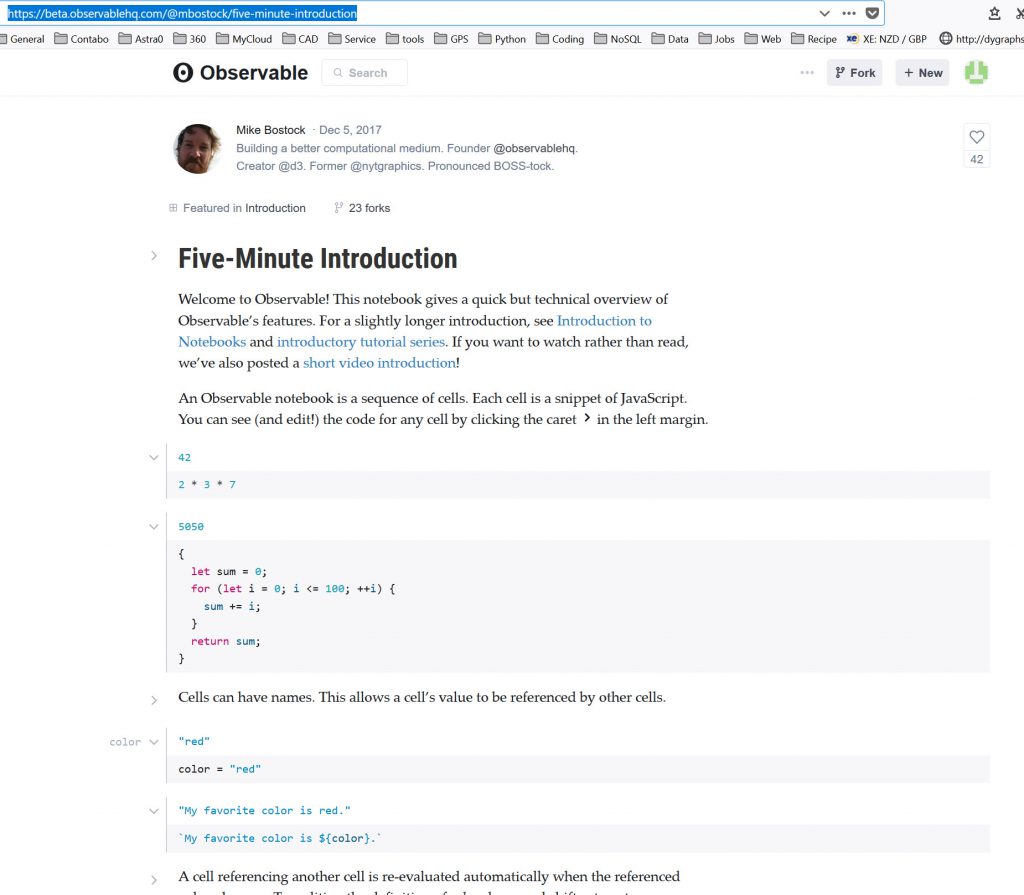
Task: Click the Search input field
Action: [x=366, y=73]
